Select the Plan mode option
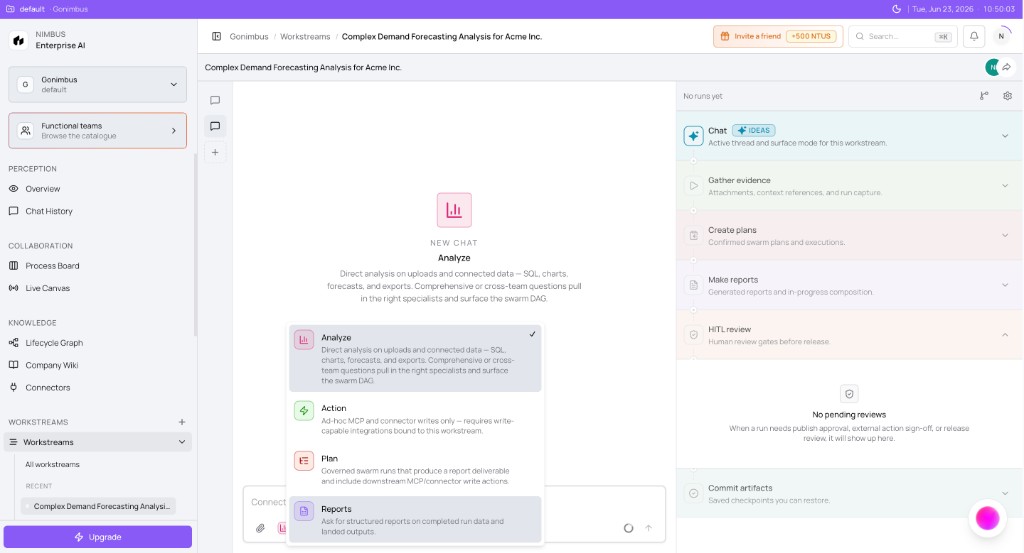1024x553 pixels. pos(415,469)
